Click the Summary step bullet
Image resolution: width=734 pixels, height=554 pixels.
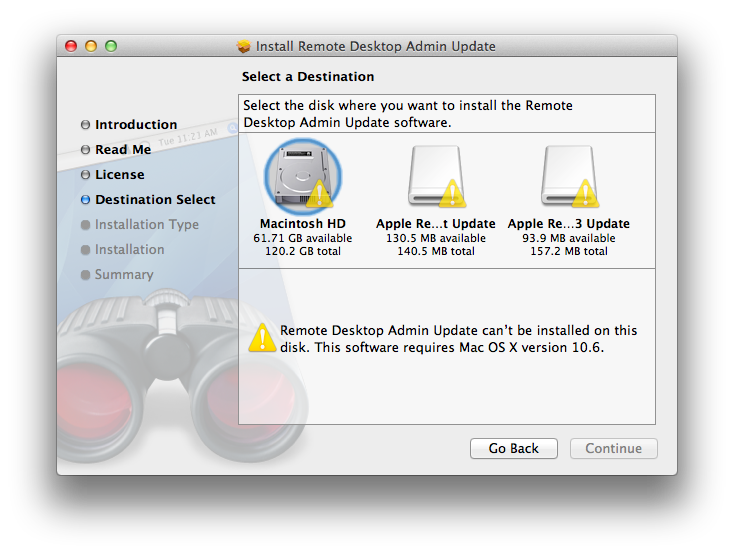point(85,274)
